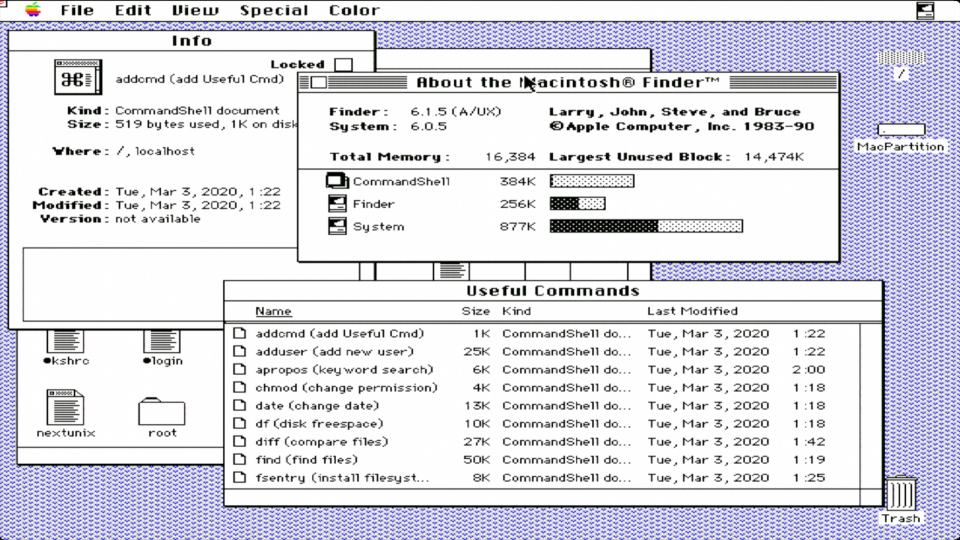Viewport: 960px width, 540px height.
Task: Open the Special menu
Action: [x=274, y=10]
